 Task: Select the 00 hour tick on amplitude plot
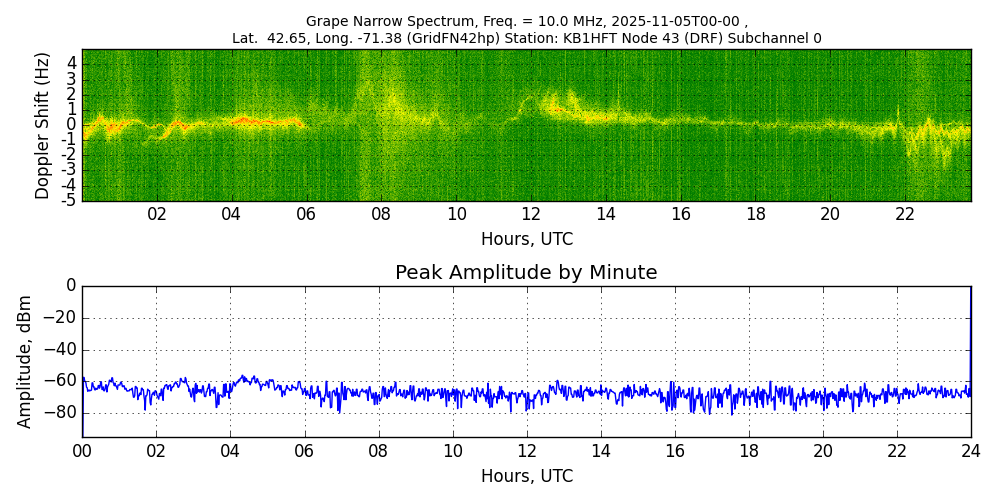tap(82, 451)
